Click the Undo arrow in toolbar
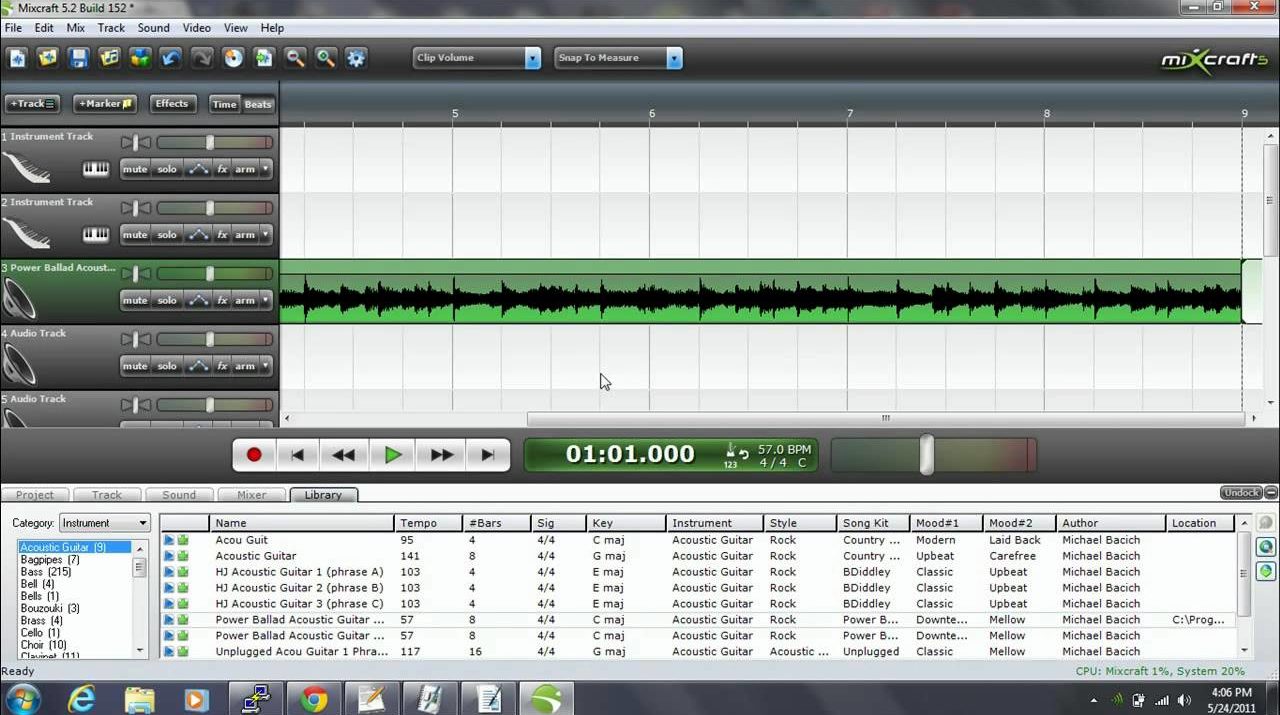This screenshot has width=1280, height=715. (171, 58)
